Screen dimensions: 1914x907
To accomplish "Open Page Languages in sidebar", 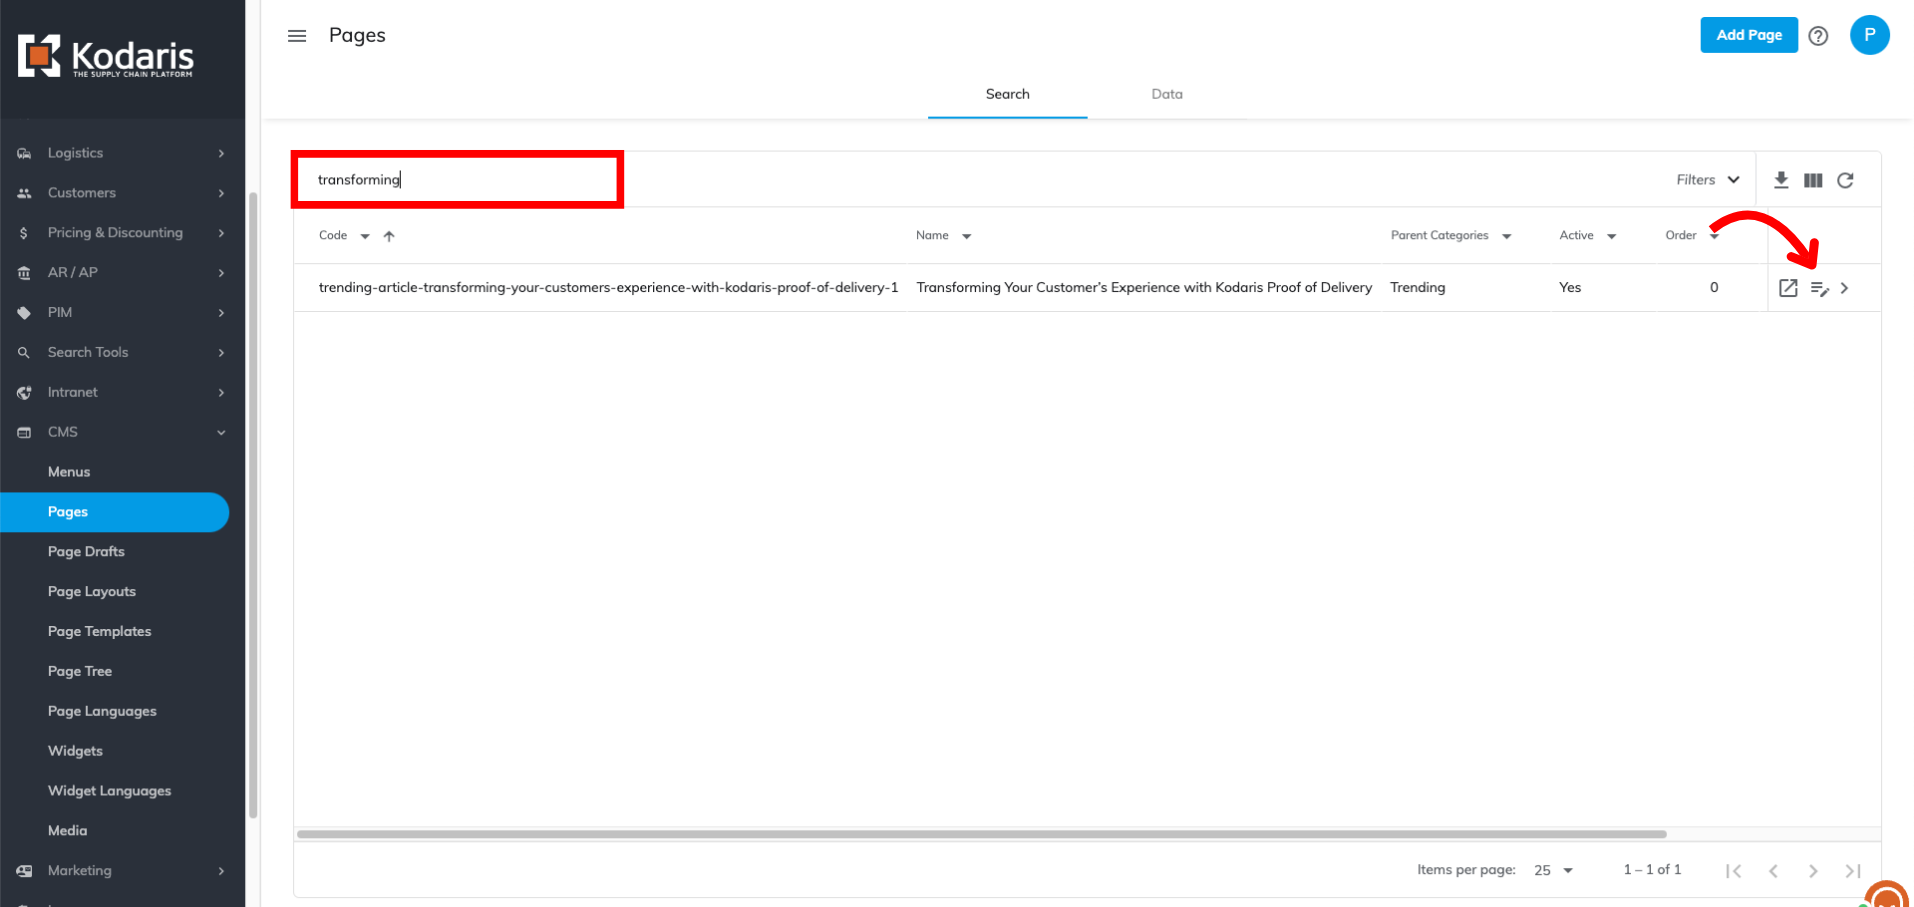I will pos(102,712).
